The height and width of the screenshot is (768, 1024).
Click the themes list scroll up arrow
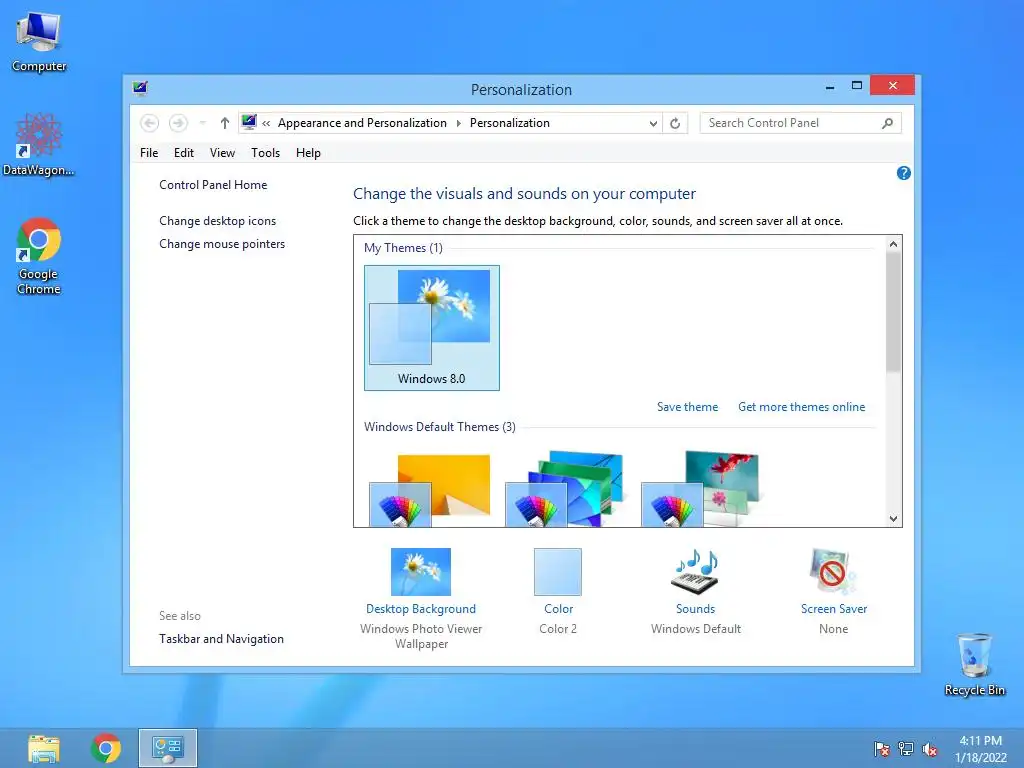(x=893, y=244)
